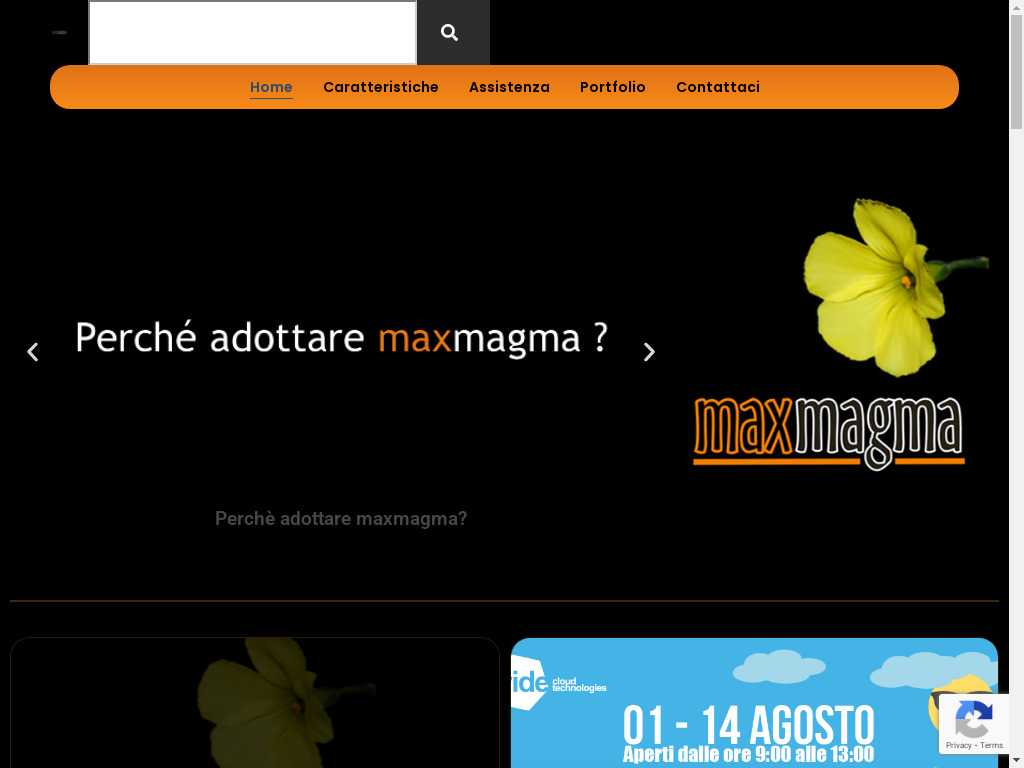Image resolution: width=1024 pixels, height=768 pixels.
Task: Open the reCAPTCHA Terms link
Action: (992, 745)
